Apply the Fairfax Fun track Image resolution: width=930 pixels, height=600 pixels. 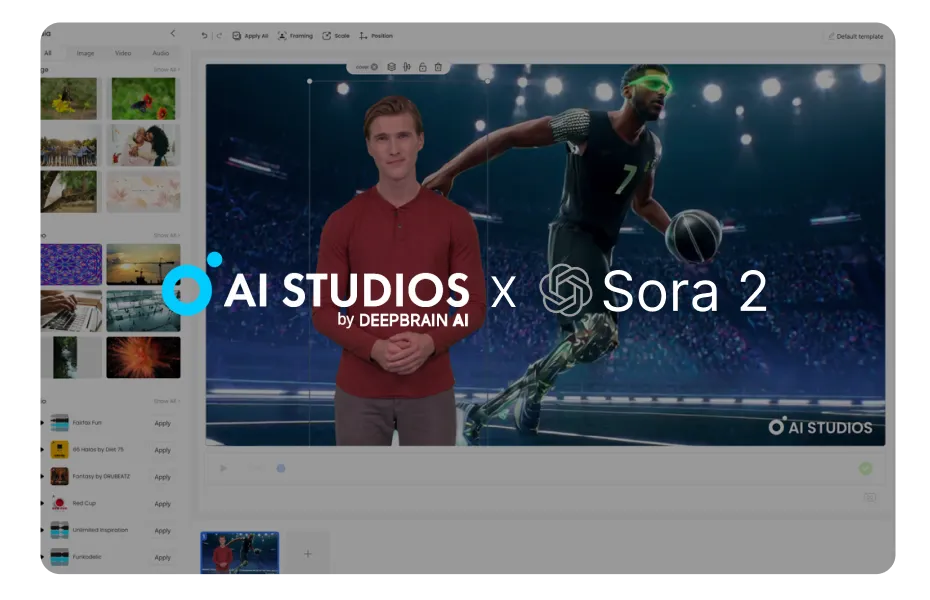coord(163,423)
